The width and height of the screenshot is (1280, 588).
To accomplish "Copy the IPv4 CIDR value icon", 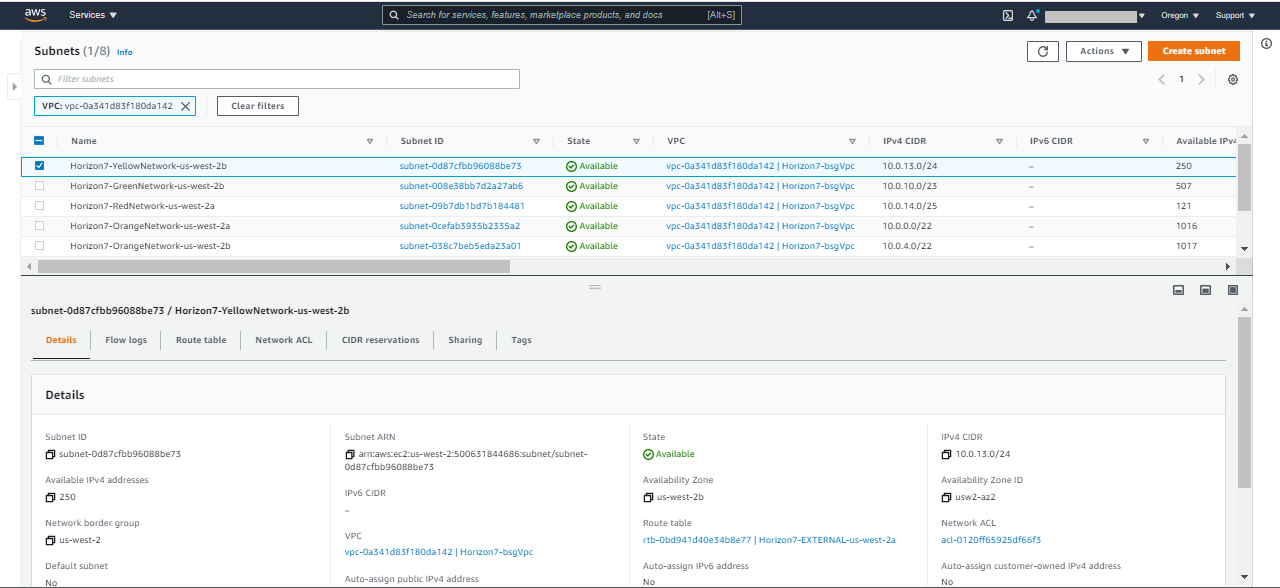I will 946,455.
